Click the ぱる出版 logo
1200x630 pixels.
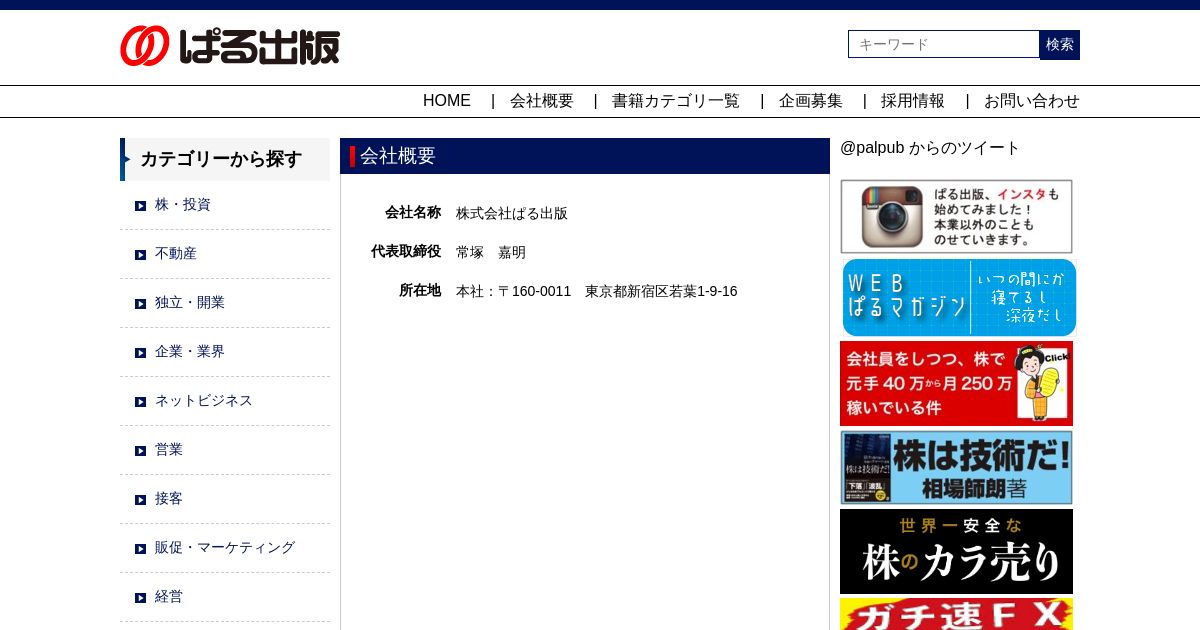230,46
